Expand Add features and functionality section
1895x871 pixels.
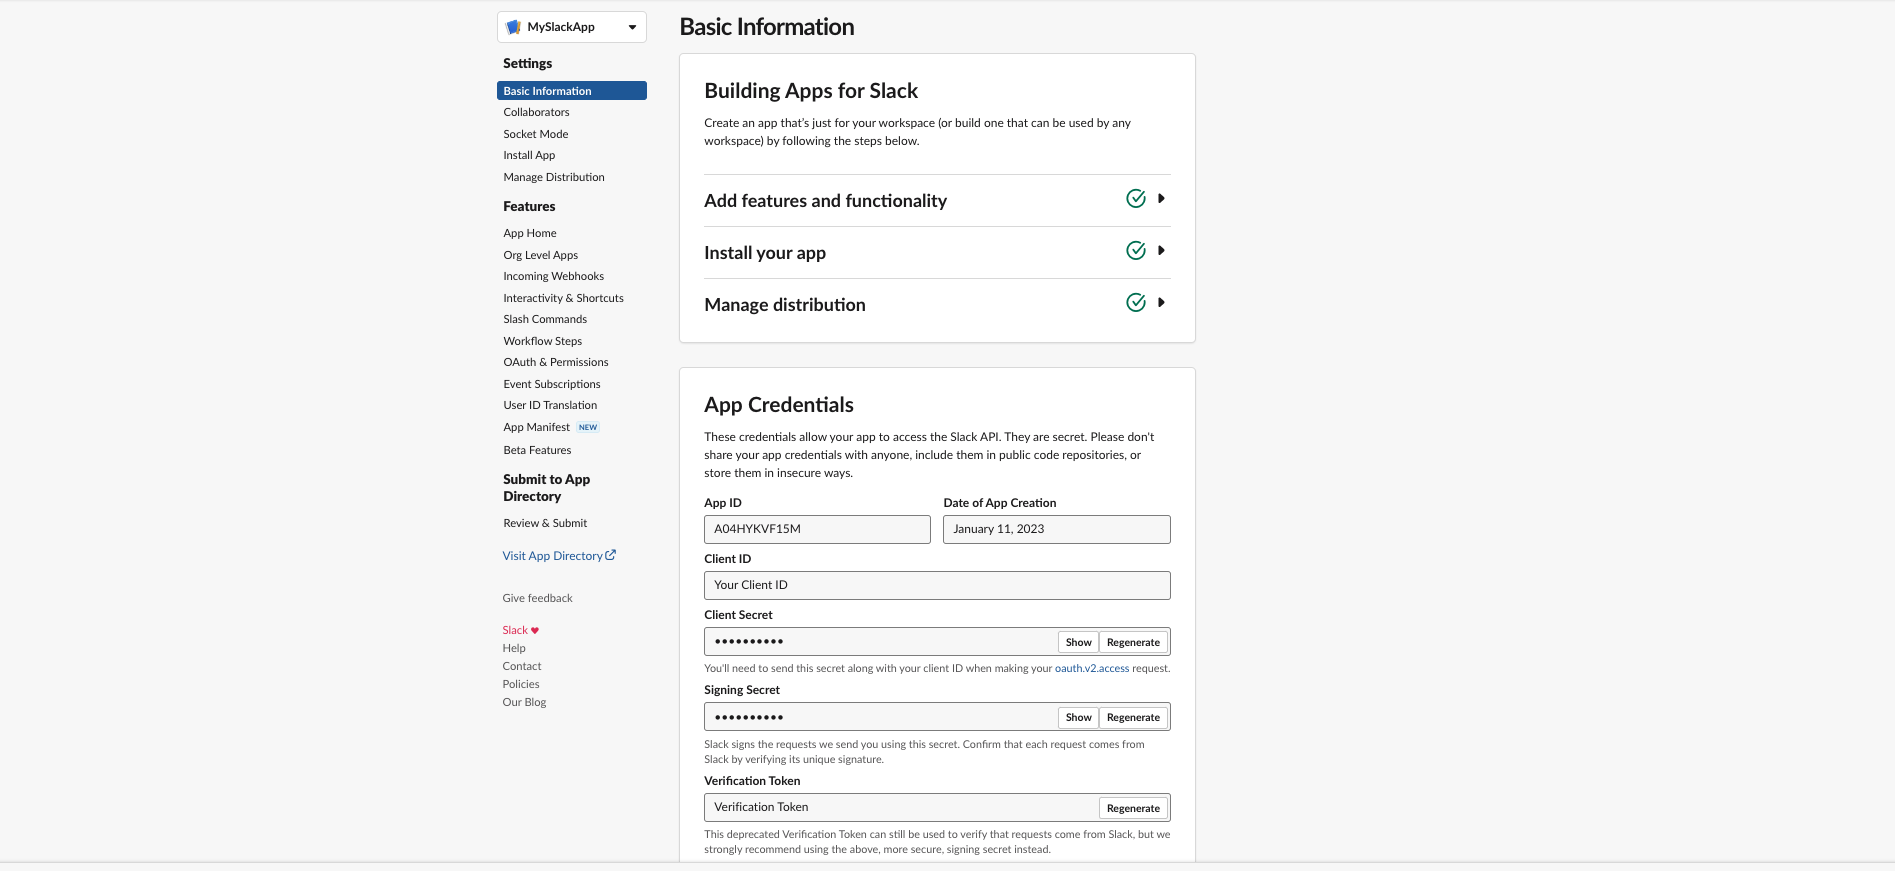tap(1161, 199)
